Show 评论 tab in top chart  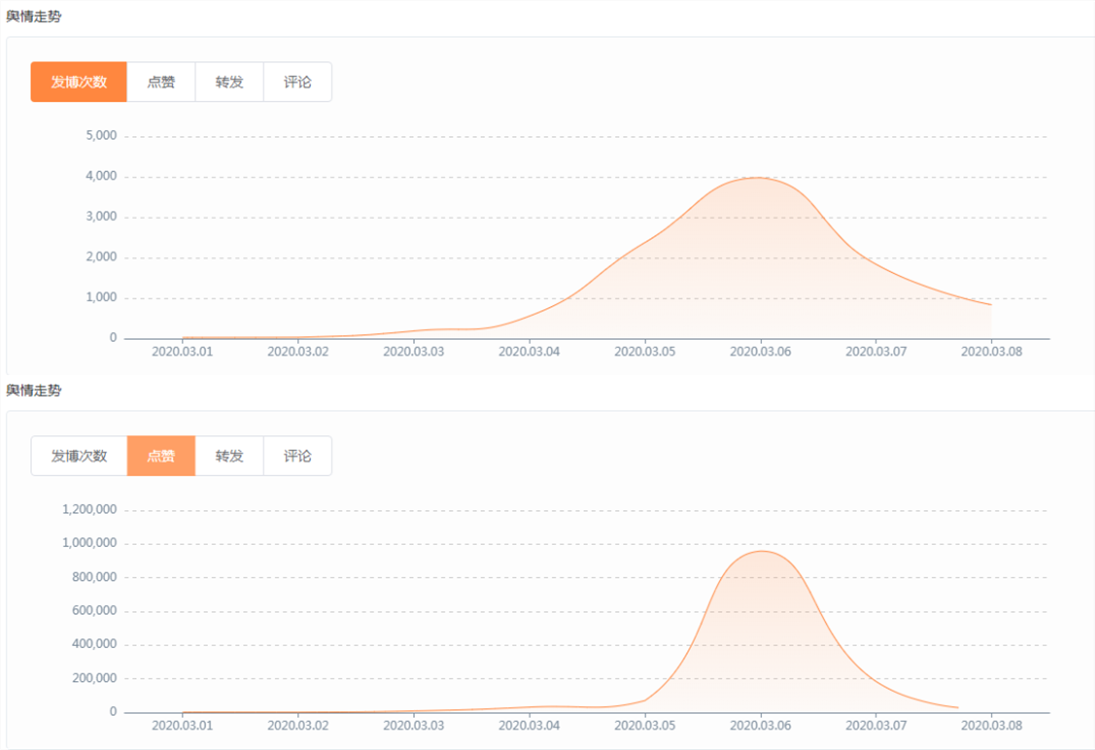click(x=297, y=82)
